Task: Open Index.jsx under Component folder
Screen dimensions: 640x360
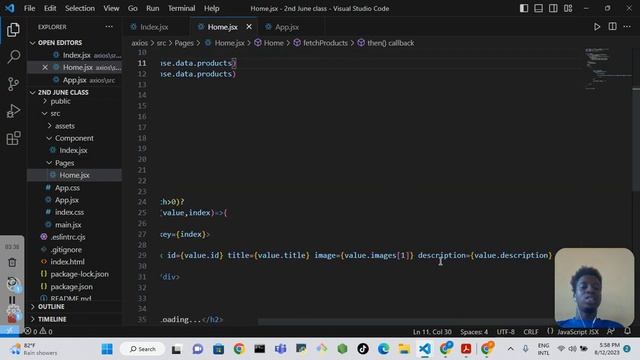Action: (x=73, y=151)
